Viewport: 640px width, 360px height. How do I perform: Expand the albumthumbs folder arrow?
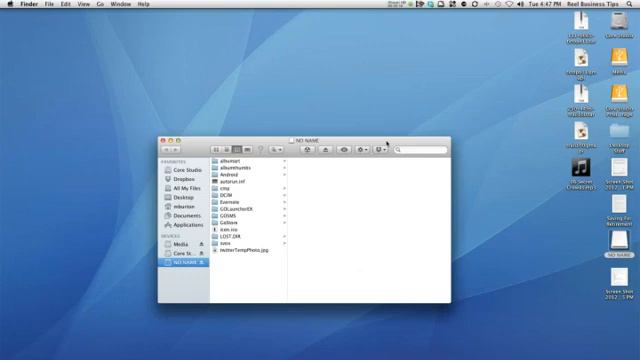[x=284, y=168]
